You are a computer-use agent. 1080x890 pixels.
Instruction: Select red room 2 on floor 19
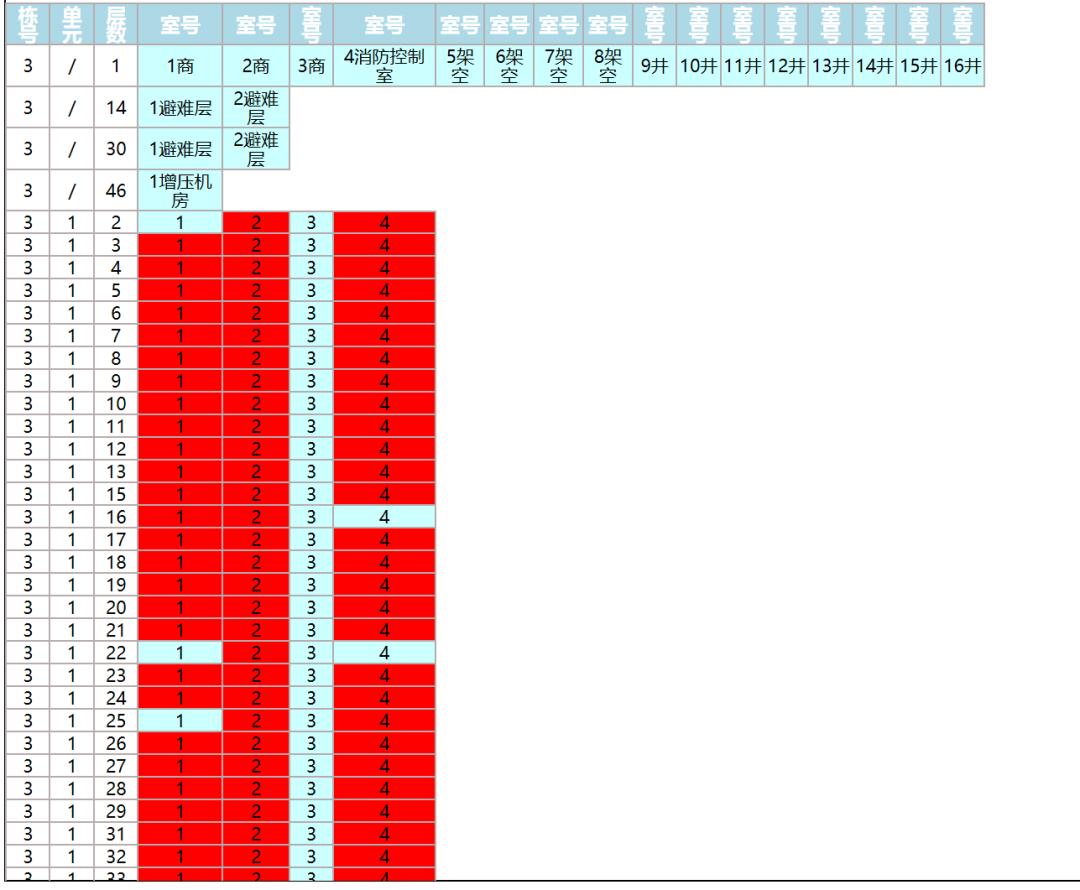tap(256, 585)
